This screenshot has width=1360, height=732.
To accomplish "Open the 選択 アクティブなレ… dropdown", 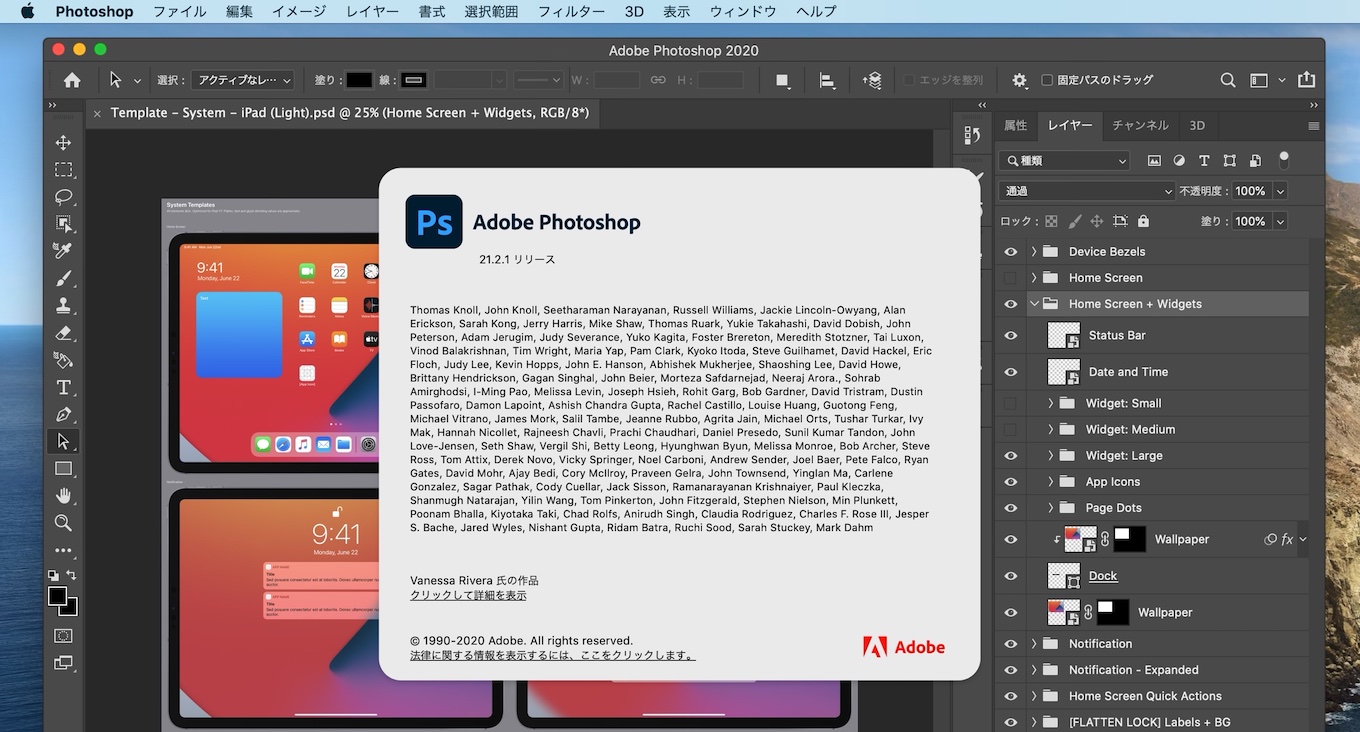I will pos(243,80).
